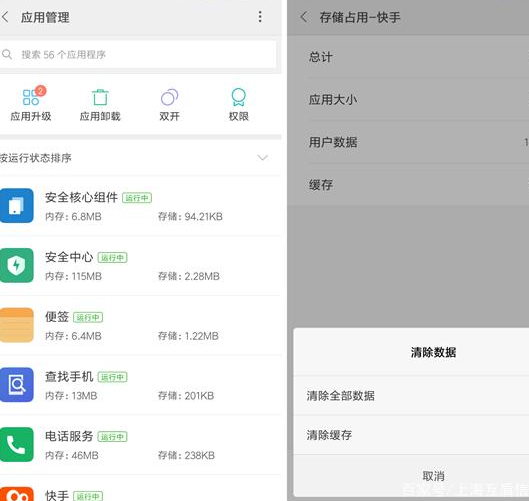The height and width of the screenshot is (501, 529).
Task: Tap the 应用大小 row
Action: [408, 100]
